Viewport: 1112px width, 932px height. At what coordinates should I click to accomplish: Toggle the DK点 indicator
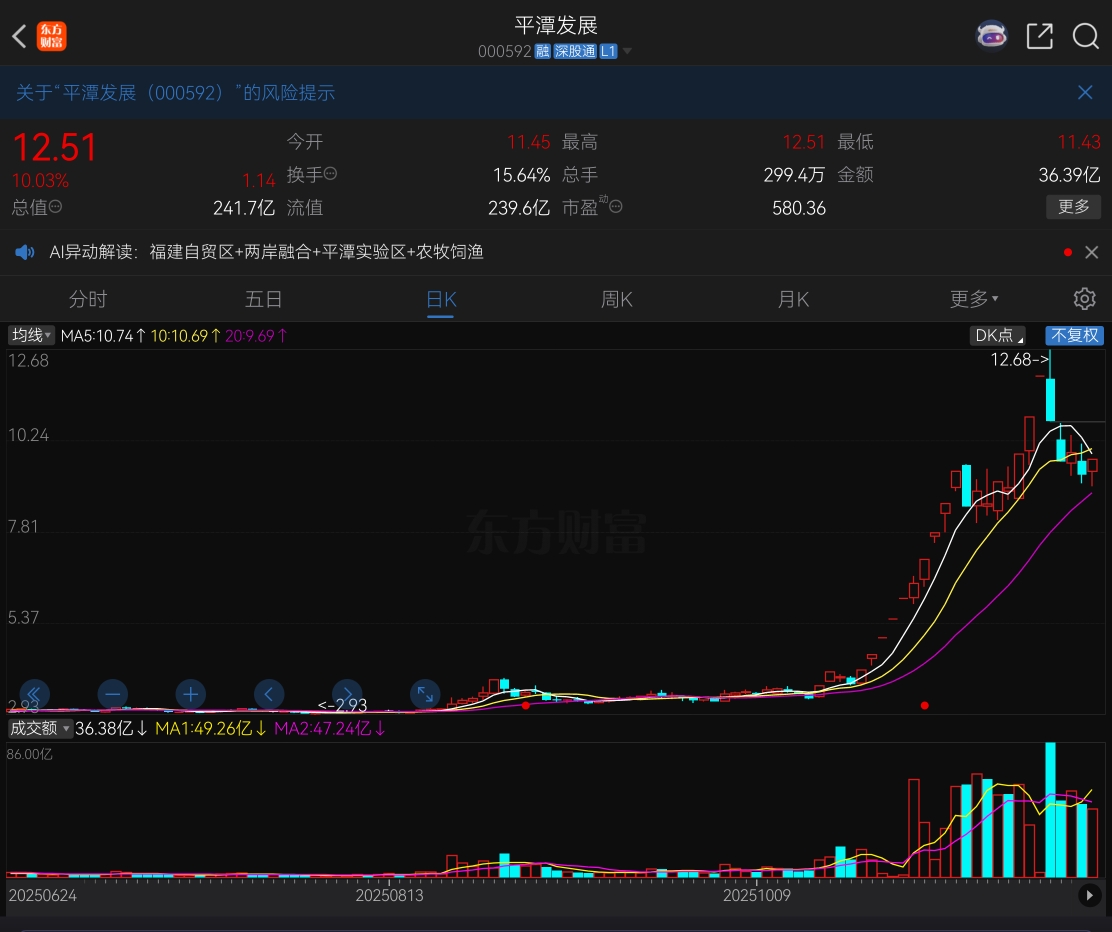point(997,335)
